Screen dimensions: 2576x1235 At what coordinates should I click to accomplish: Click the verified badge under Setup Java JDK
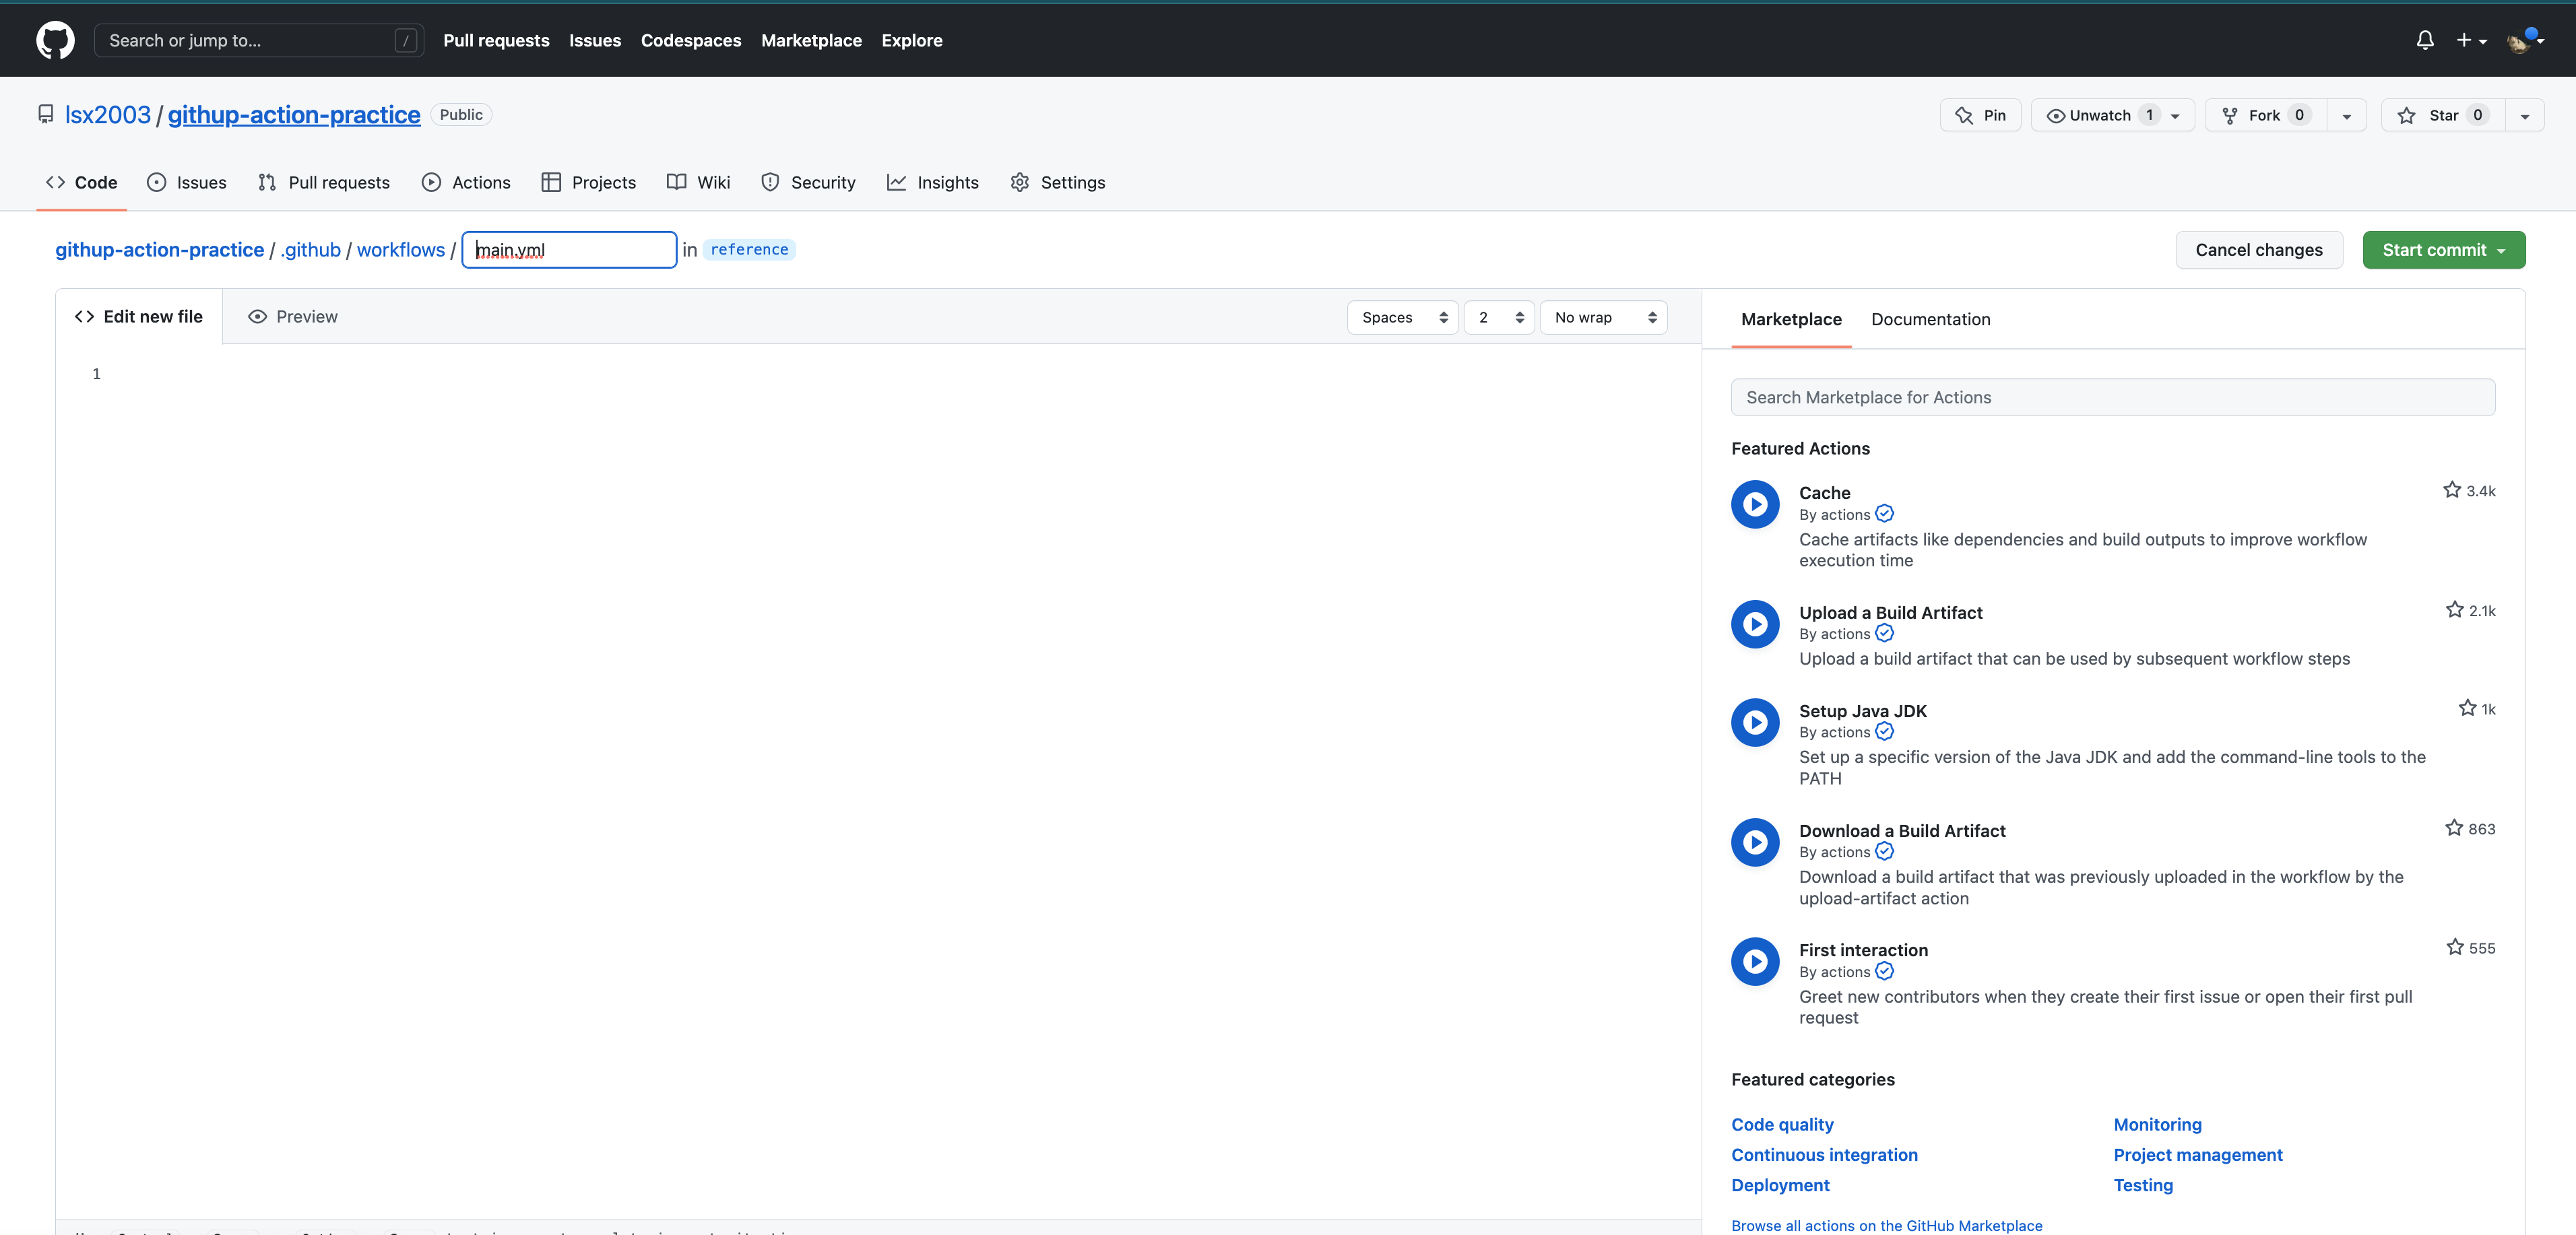tap(1884, 732)
